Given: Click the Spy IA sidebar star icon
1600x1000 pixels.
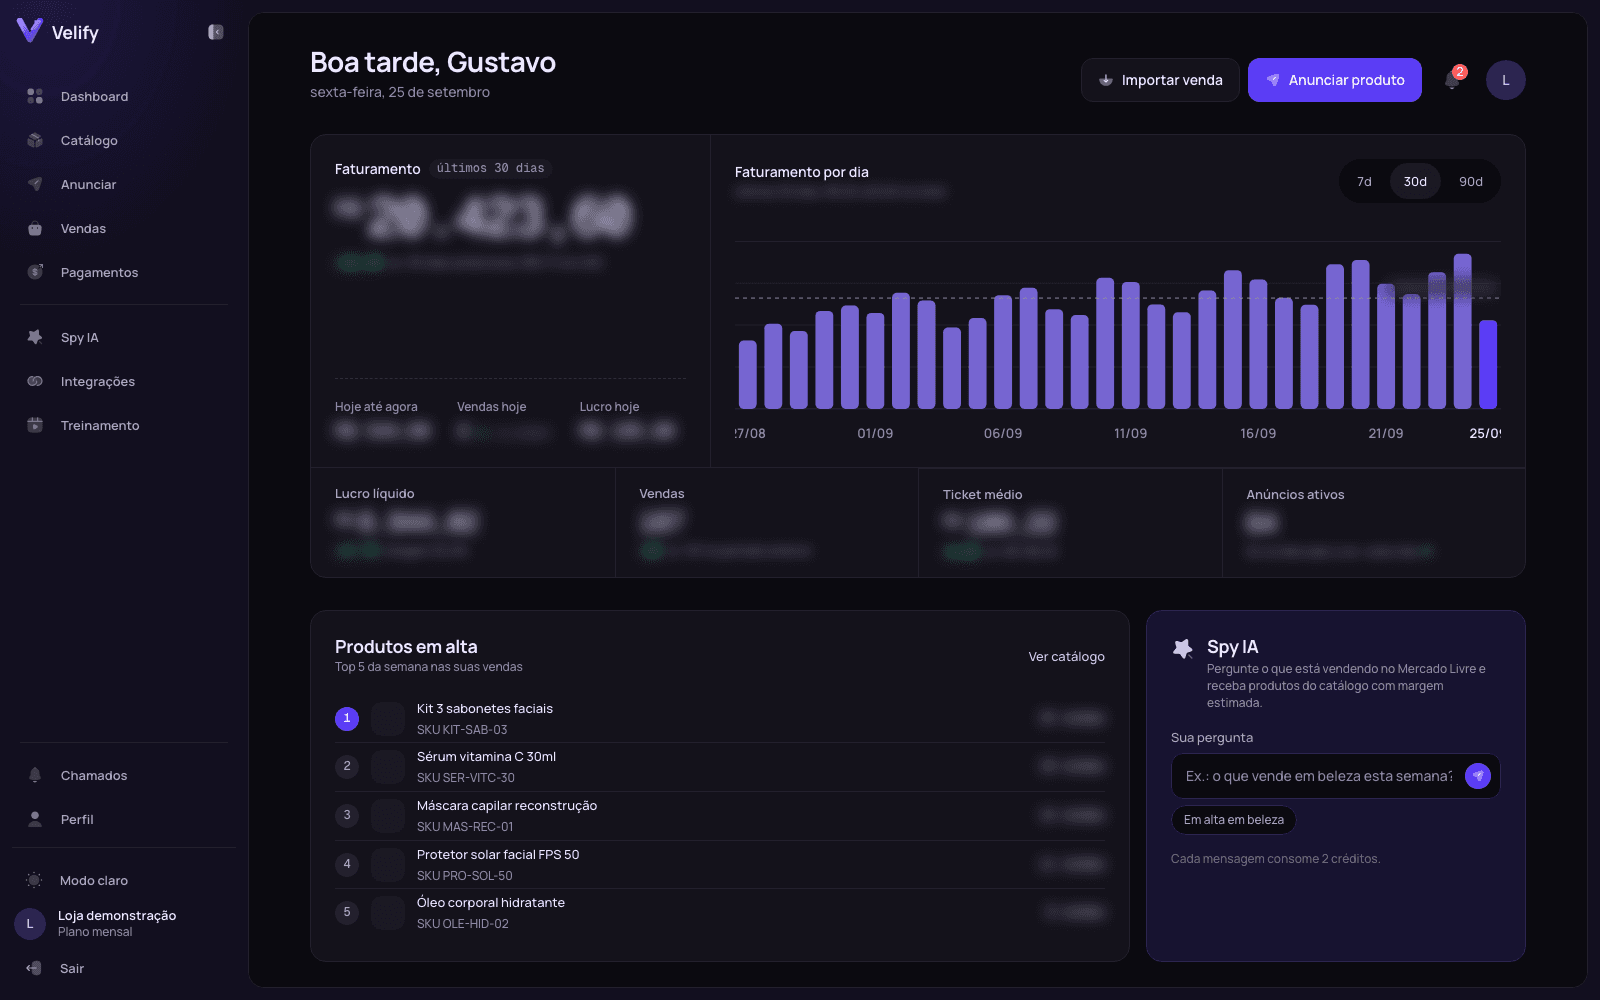Looking at the screenshot, I should click(35, 337).
